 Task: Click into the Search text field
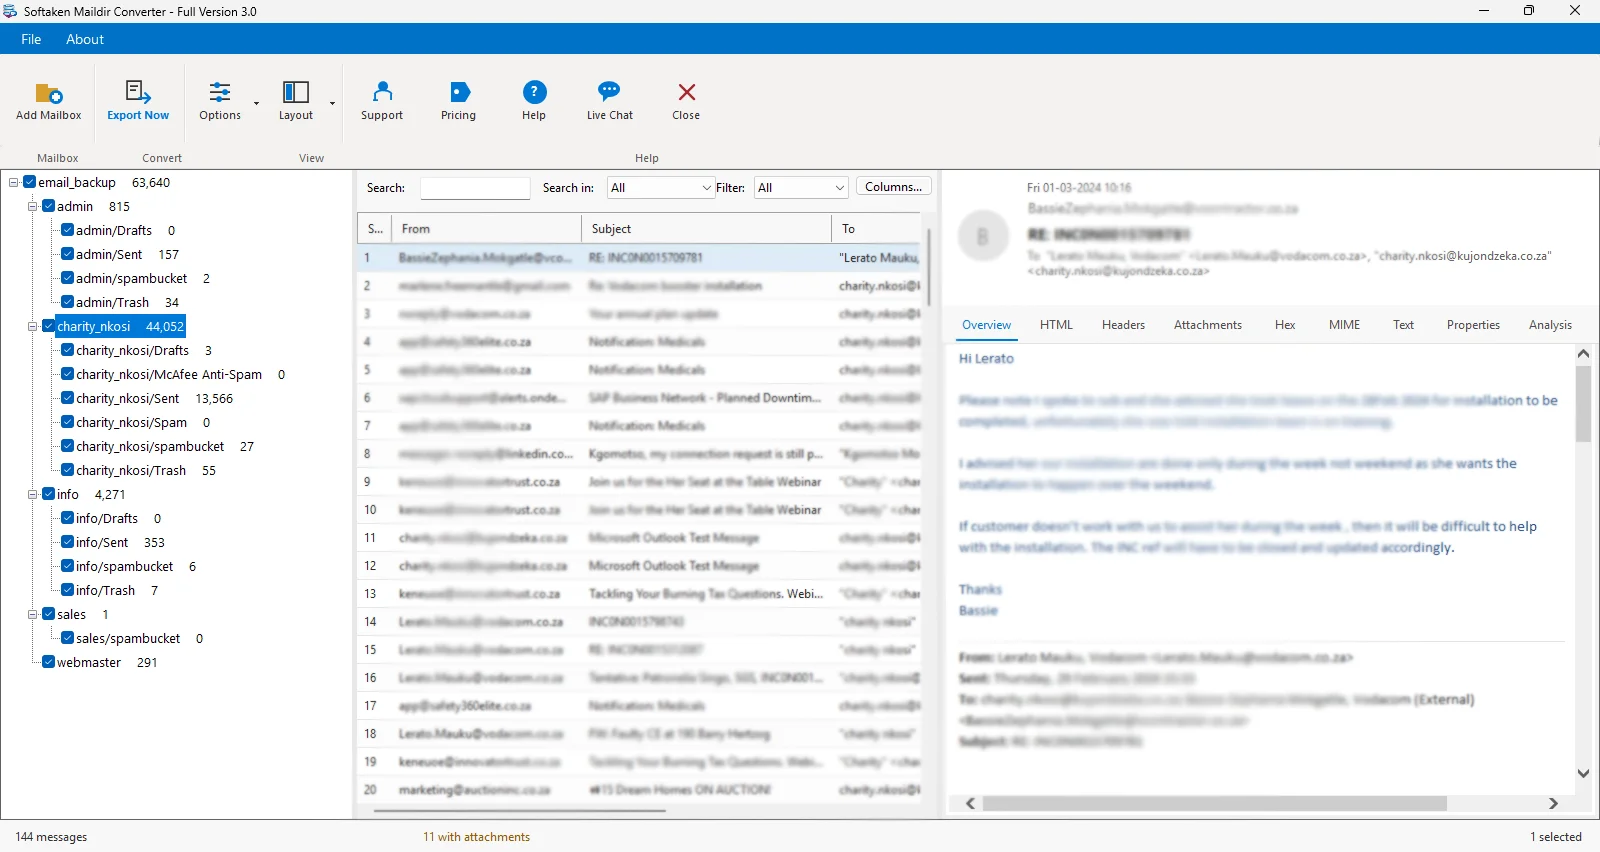click(x=475, y=188)
